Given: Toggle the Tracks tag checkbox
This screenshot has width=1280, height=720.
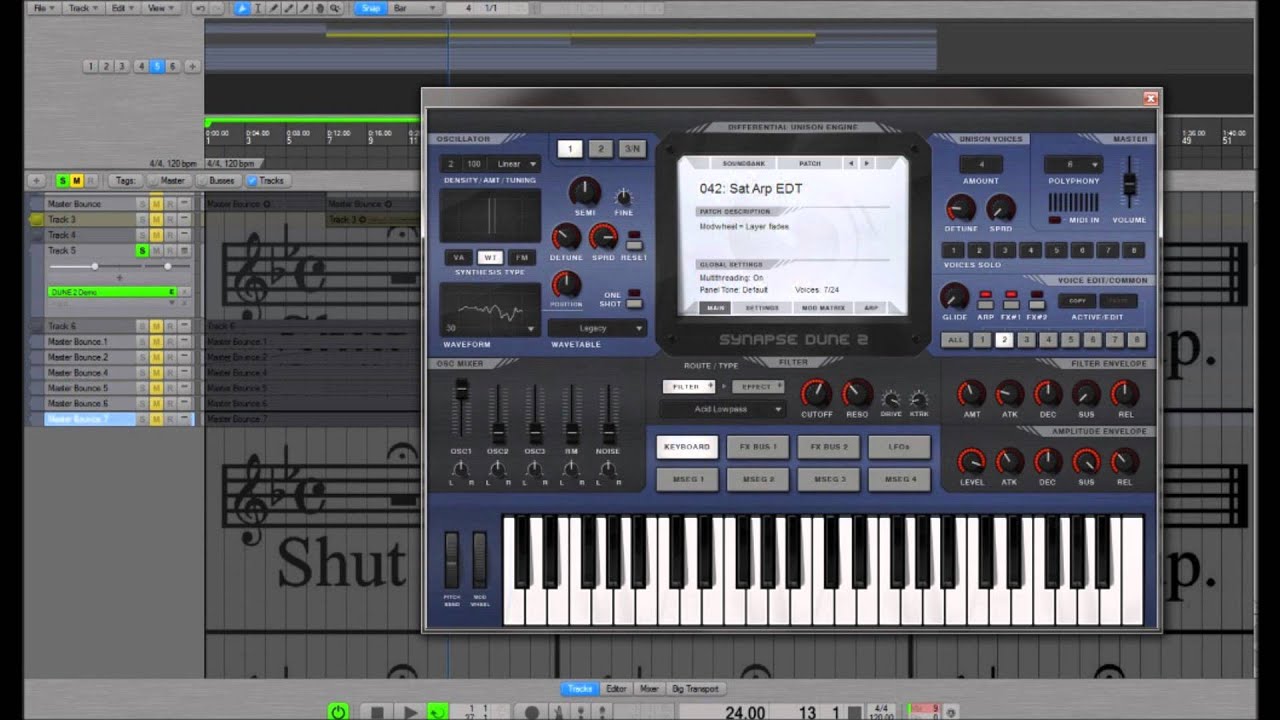Looking at the screenshot, I should pos(252,181).
